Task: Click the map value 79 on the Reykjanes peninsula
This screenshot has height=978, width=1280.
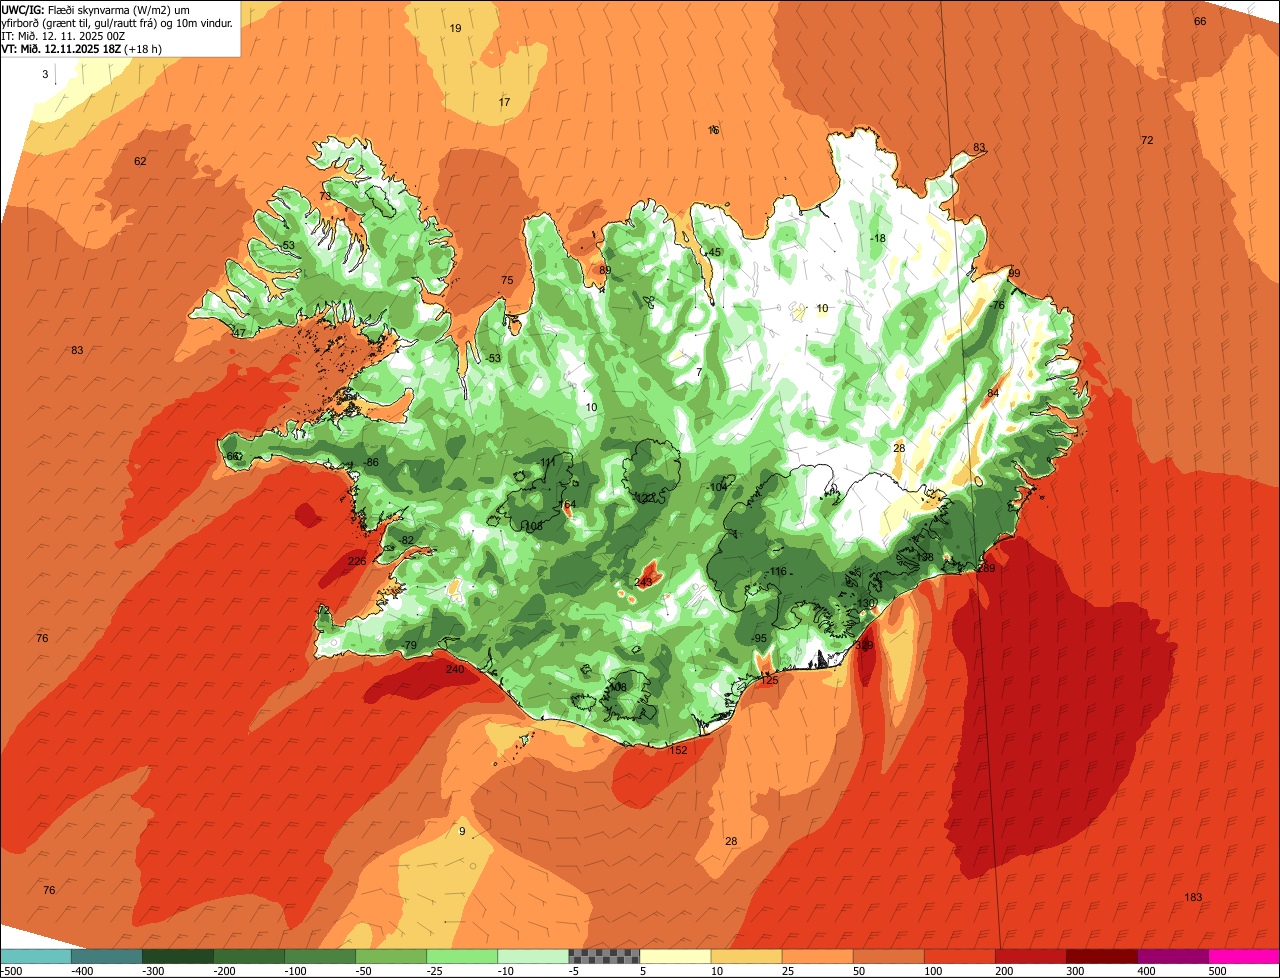Action: (411, 646)
